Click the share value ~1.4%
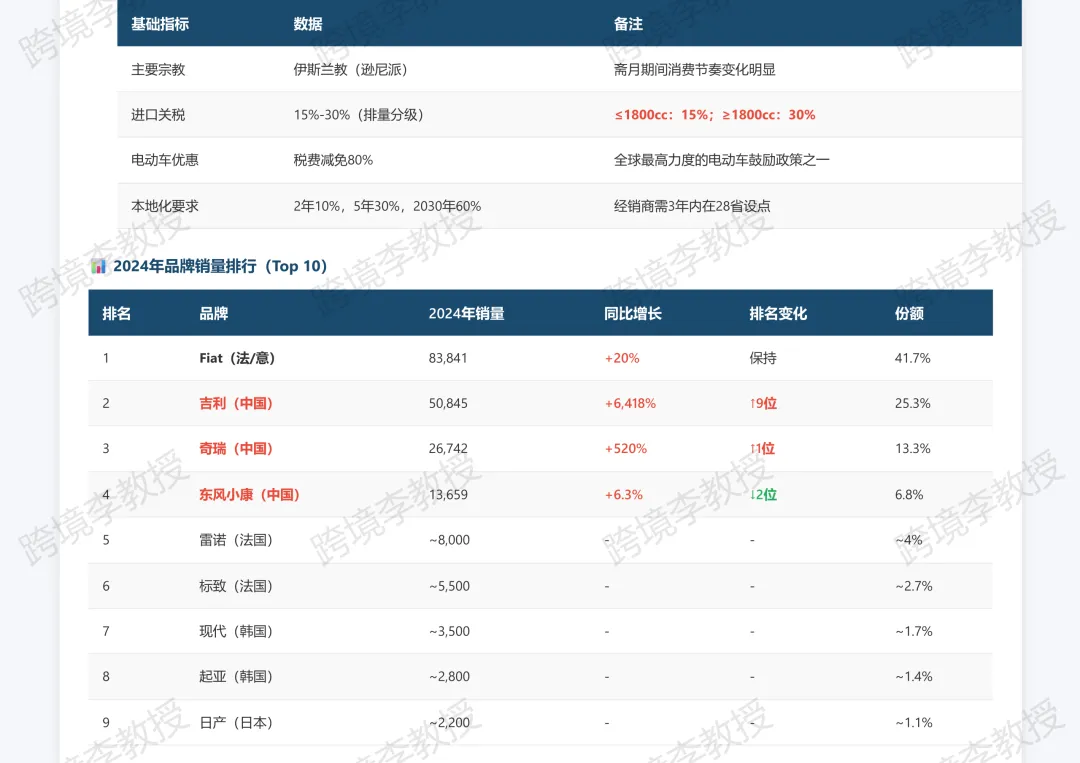Screen dimensions: 1080x763 pyautogui.click(x=914, y=676)
